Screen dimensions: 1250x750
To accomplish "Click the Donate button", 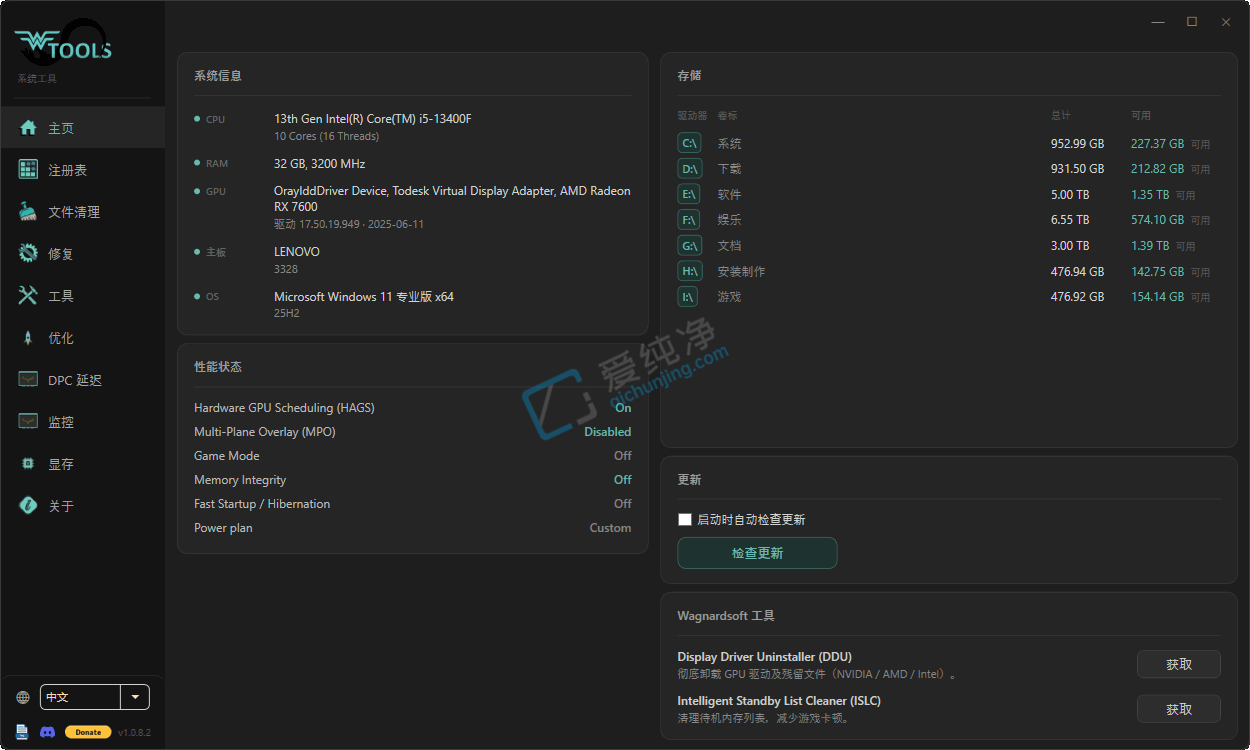I will coord(88,732).
